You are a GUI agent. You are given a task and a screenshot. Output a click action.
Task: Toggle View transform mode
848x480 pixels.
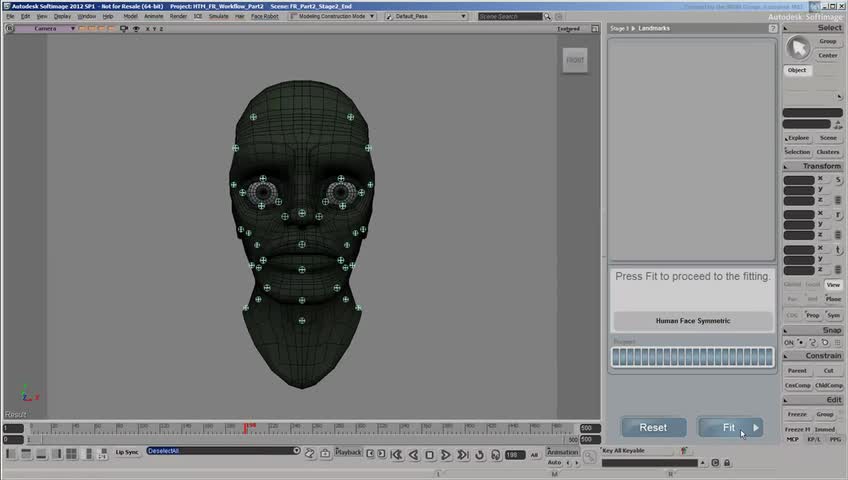tap(833, 285)
